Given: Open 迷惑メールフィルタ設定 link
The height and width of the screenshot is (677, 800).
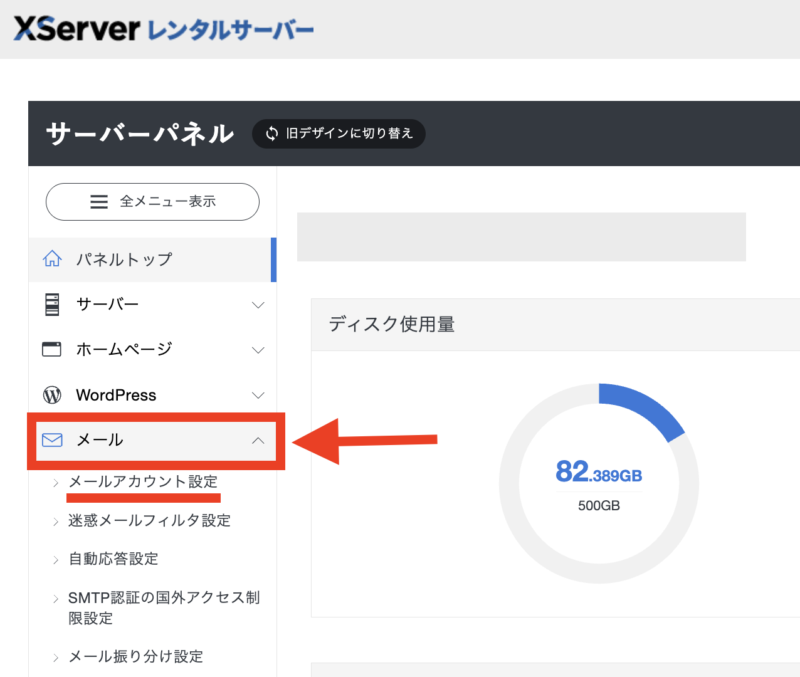Looking at the screenshot, I should pyautogui.click(x=149, y=520).
